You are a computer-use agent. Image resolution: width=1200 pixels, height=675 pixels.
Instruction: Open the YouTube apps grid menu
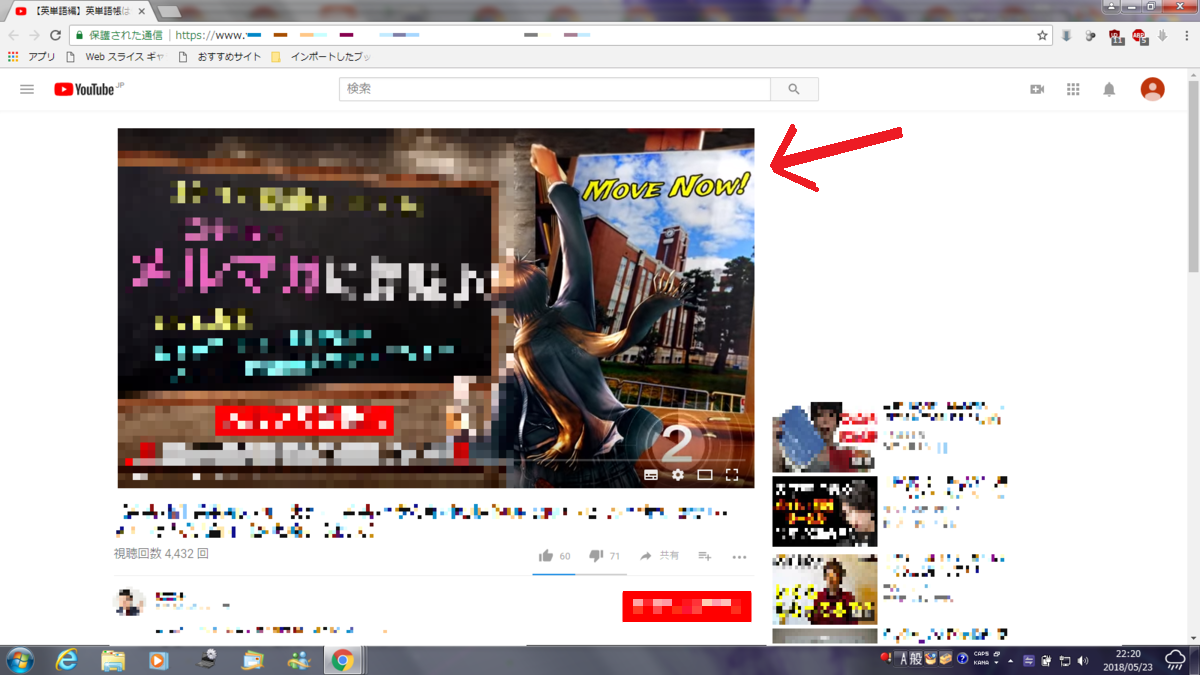[1073, 89]
